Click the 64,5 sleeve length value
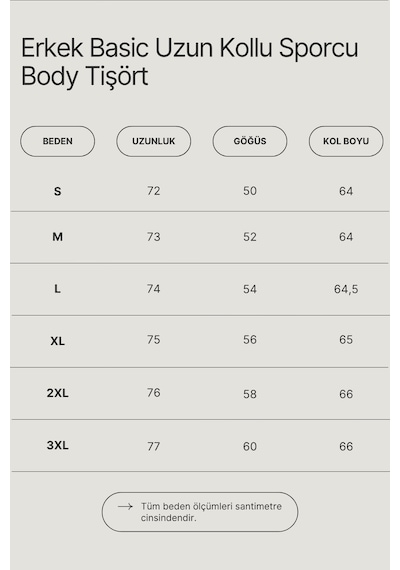Image resolution: width=400 pixels, height=570 pixels. pyautogui.click(x=346, y=289)
